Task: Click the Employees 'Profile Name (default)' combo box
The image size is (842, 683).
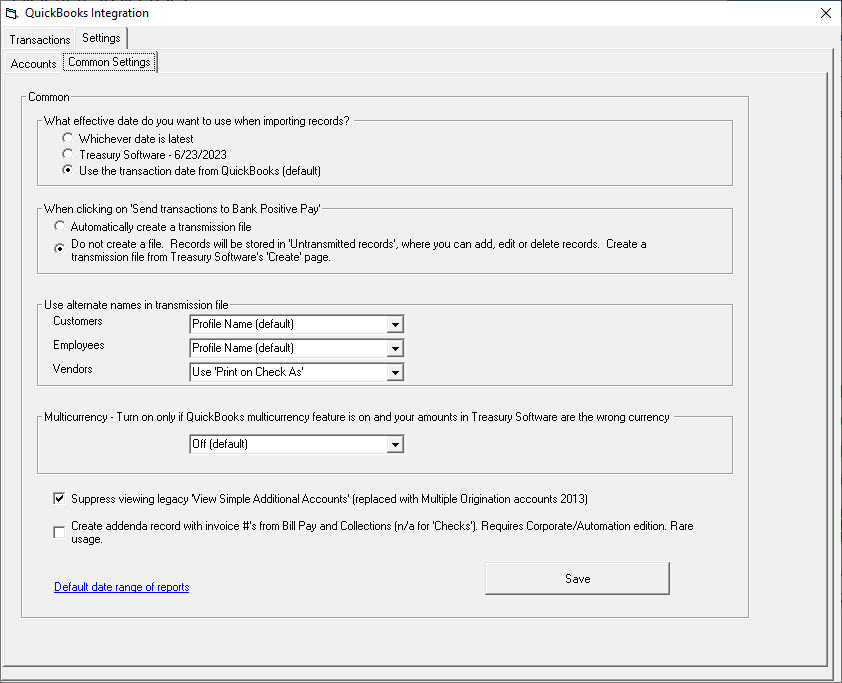Action: coord(296,348)
